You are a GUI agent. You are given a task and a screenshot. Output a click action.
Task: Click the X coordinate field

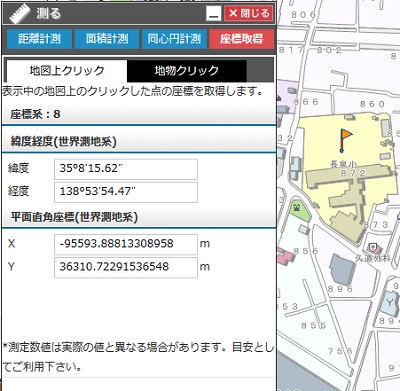[126, 244]
